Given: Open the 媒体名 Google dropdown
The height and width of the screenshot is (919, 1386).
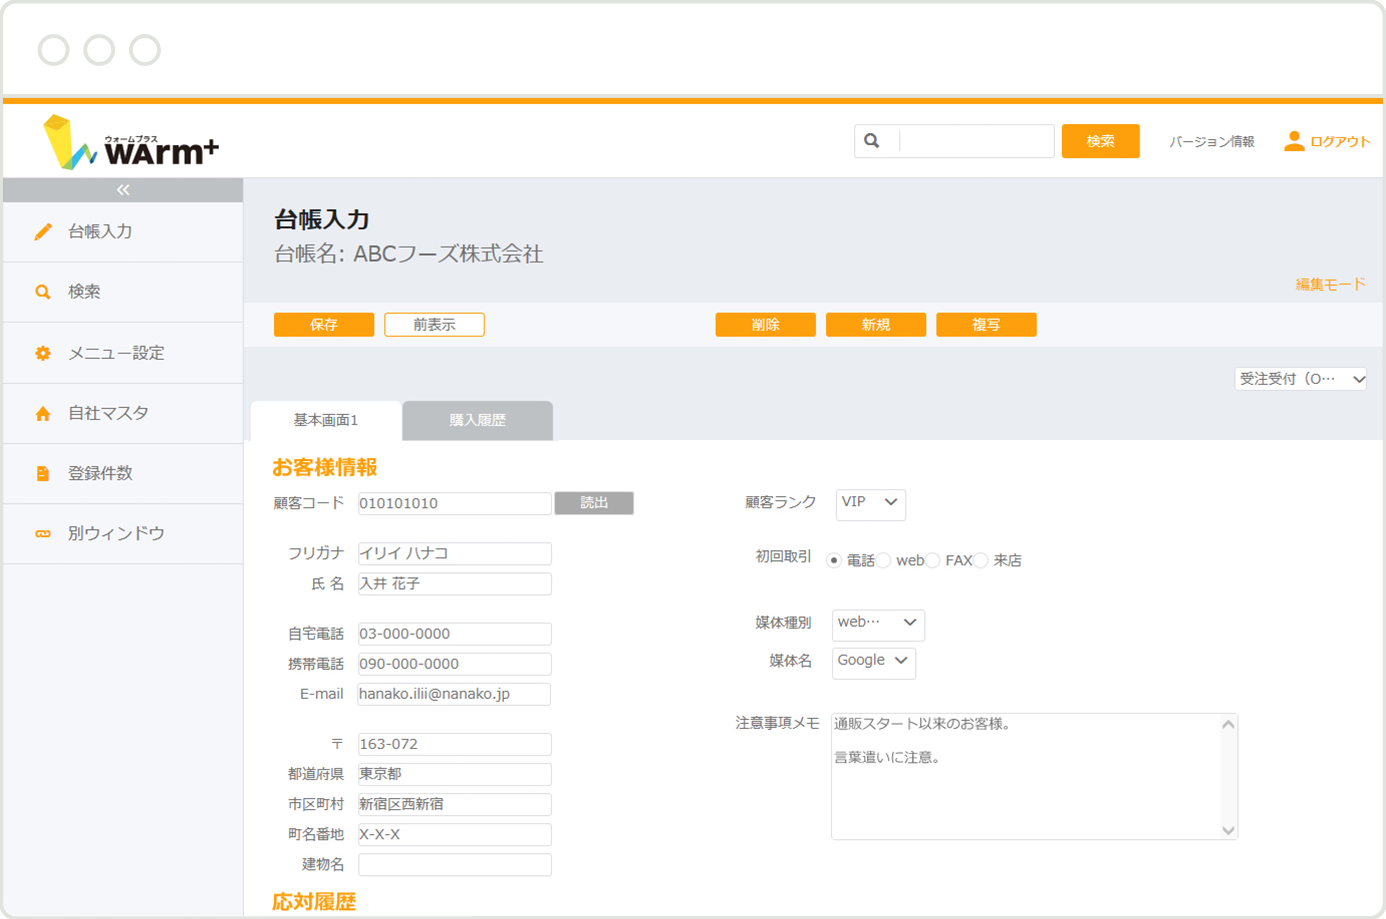Looking at the screenshot, I should pos(873,662).
